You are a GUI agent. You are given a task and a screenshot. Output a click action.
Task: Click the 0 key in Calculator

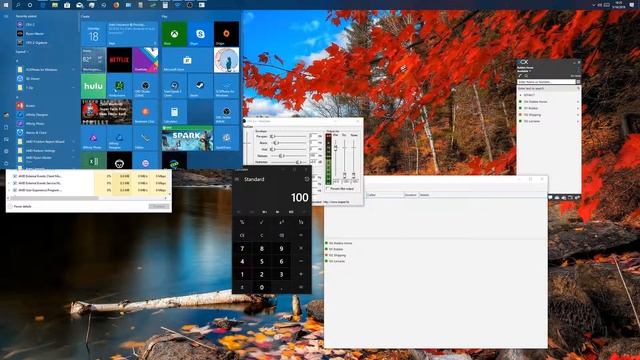click(x=262, y=287)
